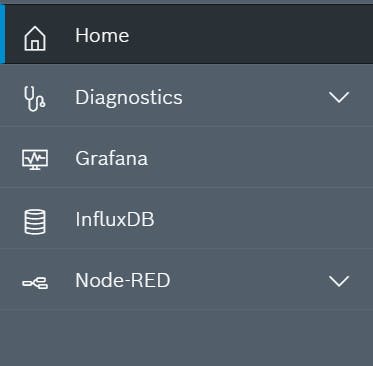This screenshot has height=366, width=373.
Task: Open the Diagnostics text label
Action: [129, 98]
